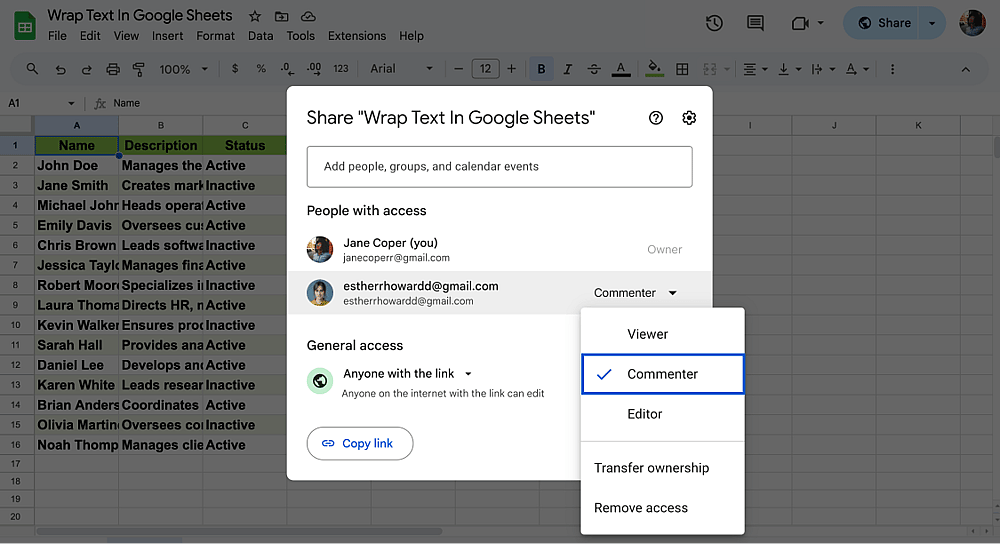Open the Arial font dropdown

tap(401, 69)
